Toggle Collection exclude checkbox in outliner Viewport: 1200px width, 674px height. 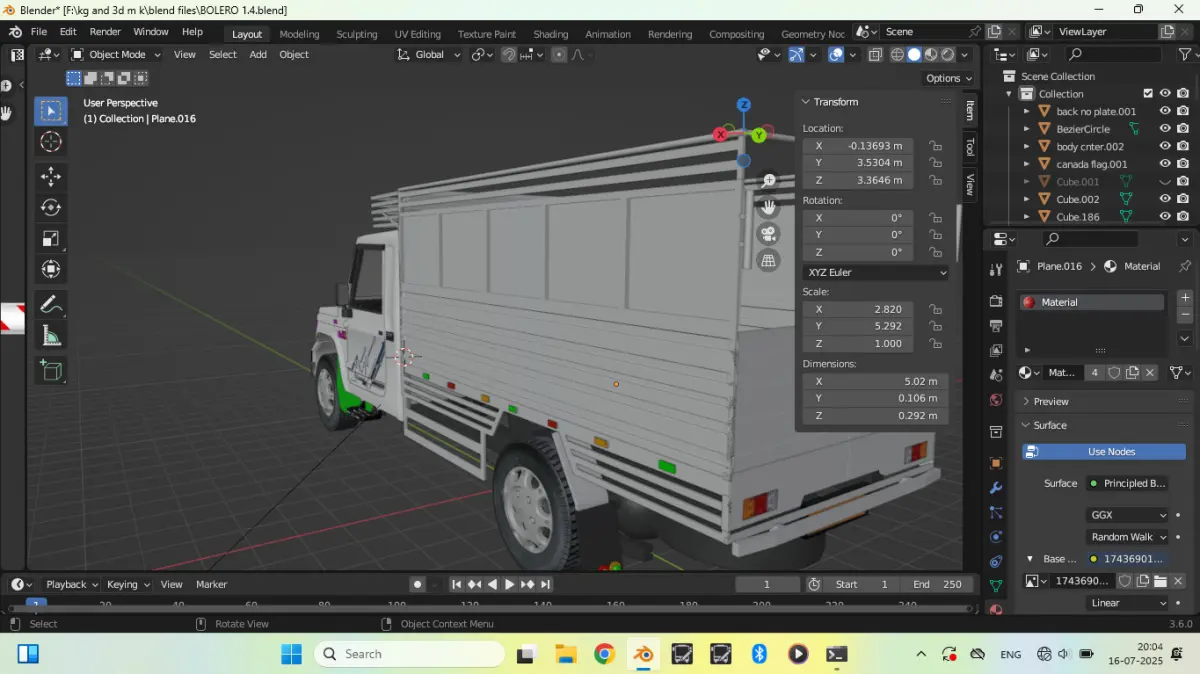coord(1148,94)
